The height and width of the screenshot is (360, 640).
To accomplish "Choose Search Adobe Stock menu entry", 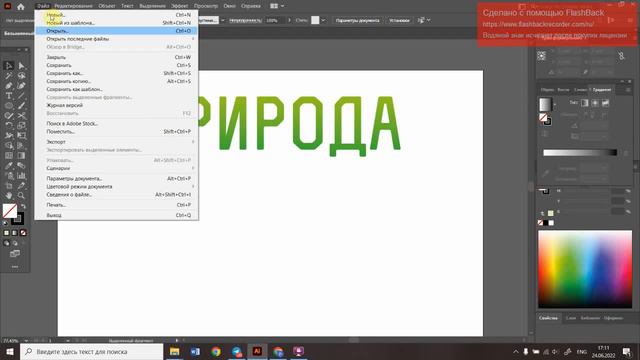I will tap(116, 123).
